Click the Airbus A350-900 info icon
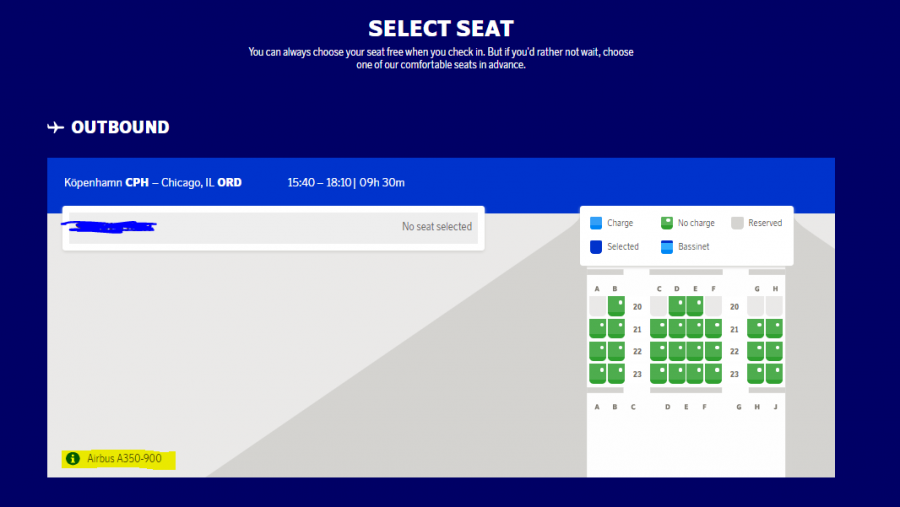Image resolution: width=900 pixels, height=507 pixels. [x=72, y=459]
